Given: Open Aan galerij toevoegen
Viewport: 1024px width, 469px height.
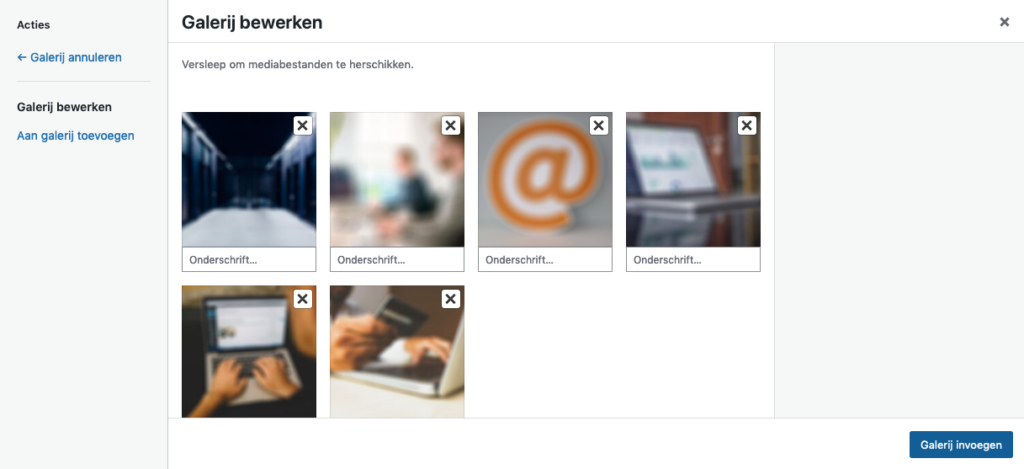Looking at the screenshot, I should [76, 136].
